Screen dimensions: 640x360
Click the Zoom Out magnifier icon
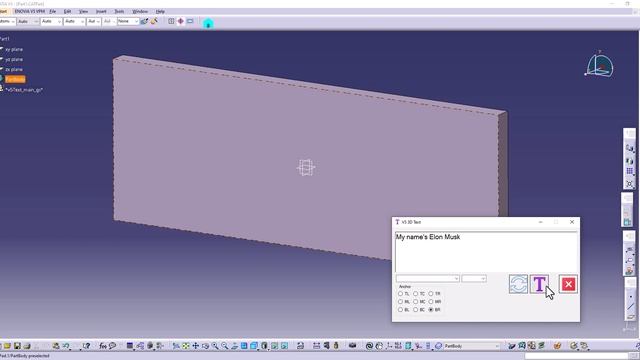pyautogui.click(x=224, y=346)
